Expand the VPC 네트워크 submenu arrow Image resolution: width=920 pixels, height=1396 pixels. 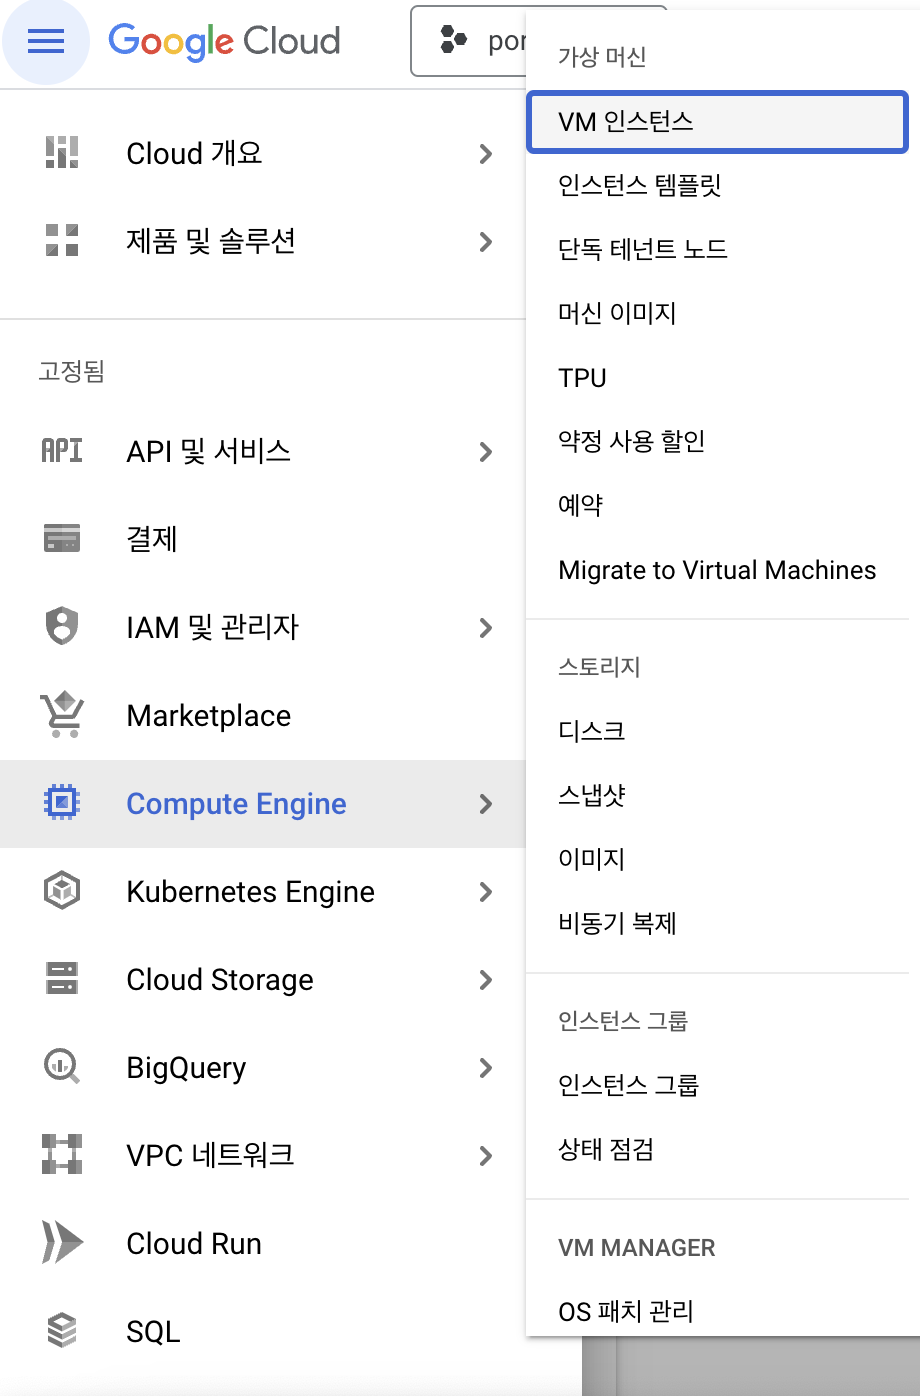point(486,1156)
